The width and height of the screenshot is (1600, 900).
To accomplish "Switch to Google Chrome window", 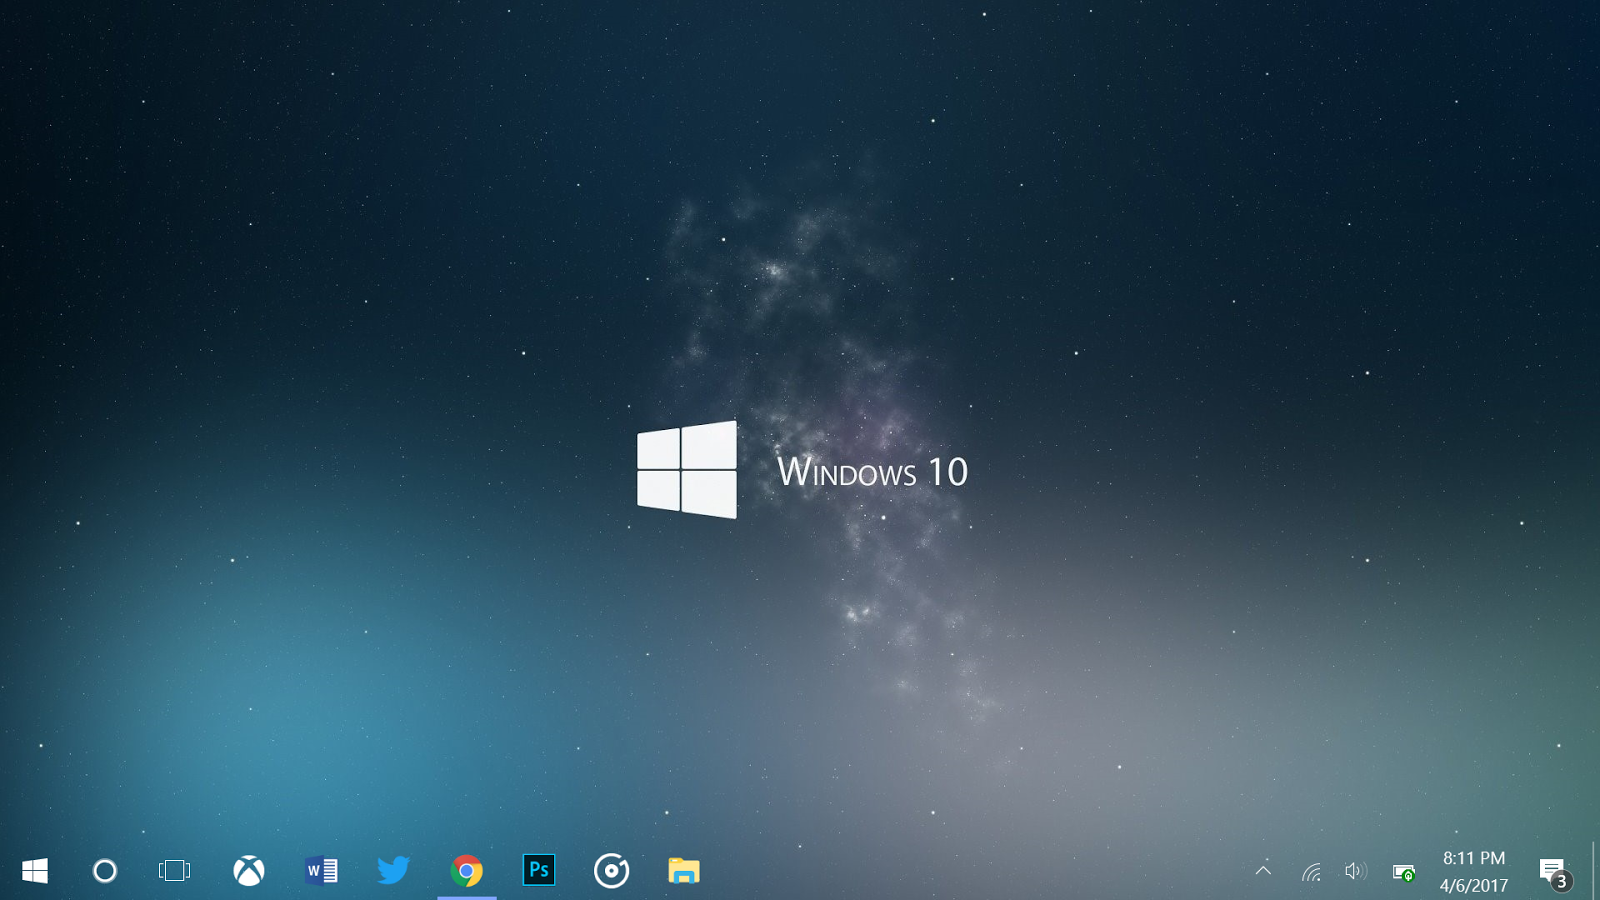I will (466, 871).
